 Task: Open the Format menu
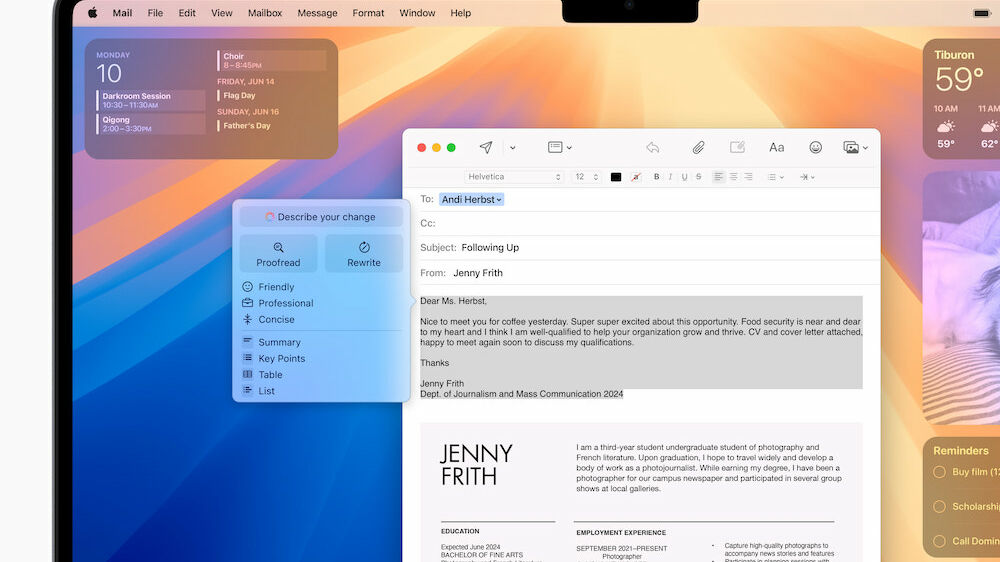368,13
